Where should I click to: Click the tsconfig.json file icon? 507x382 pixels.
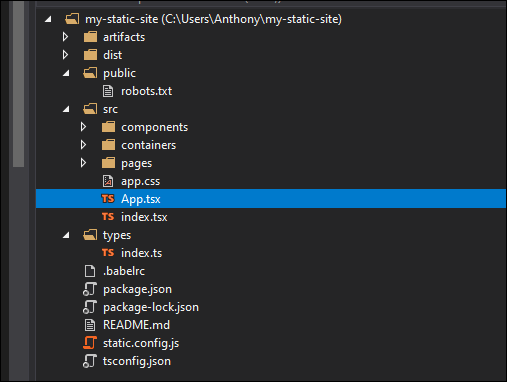coord(90,361)
